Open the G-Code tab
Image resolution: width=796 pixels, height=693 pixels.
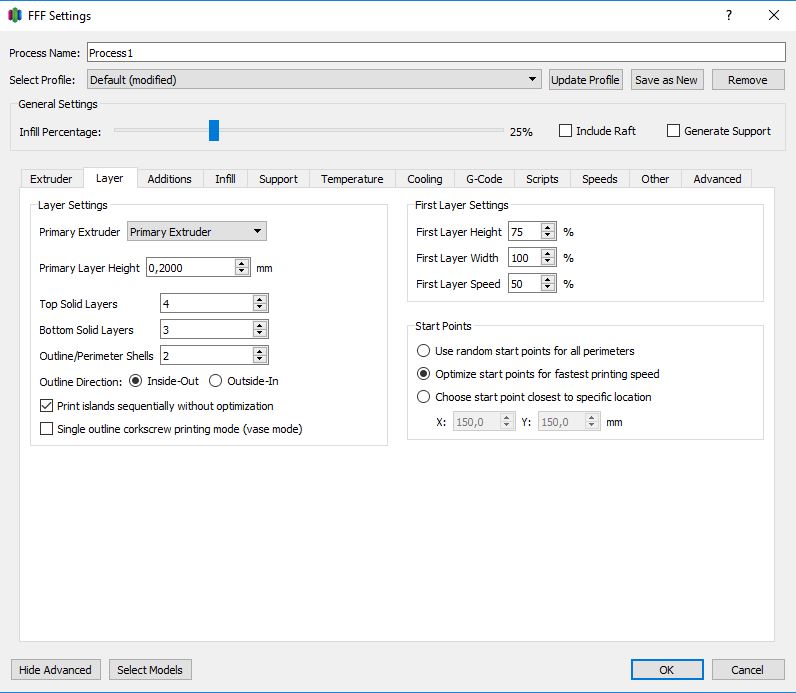point(484,179)
